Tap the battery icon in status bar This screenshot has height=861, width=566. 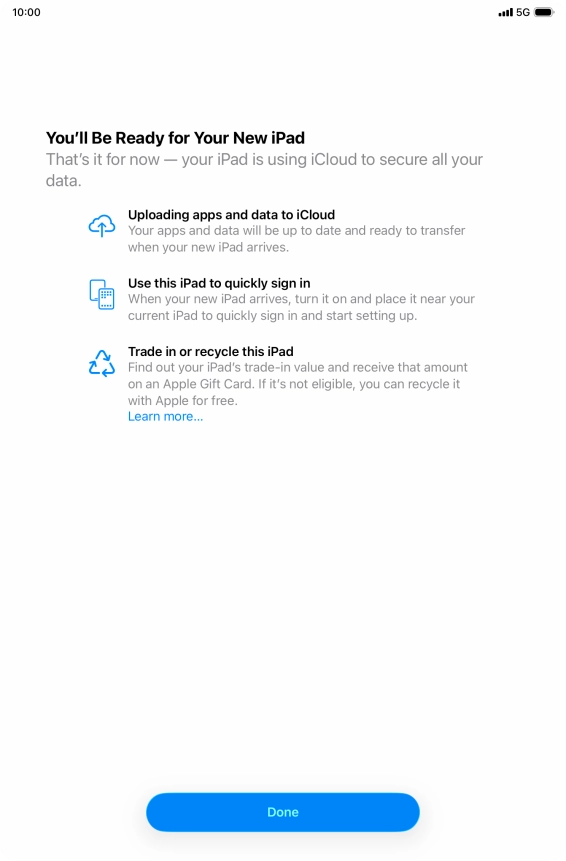click(x=544, y=12)
